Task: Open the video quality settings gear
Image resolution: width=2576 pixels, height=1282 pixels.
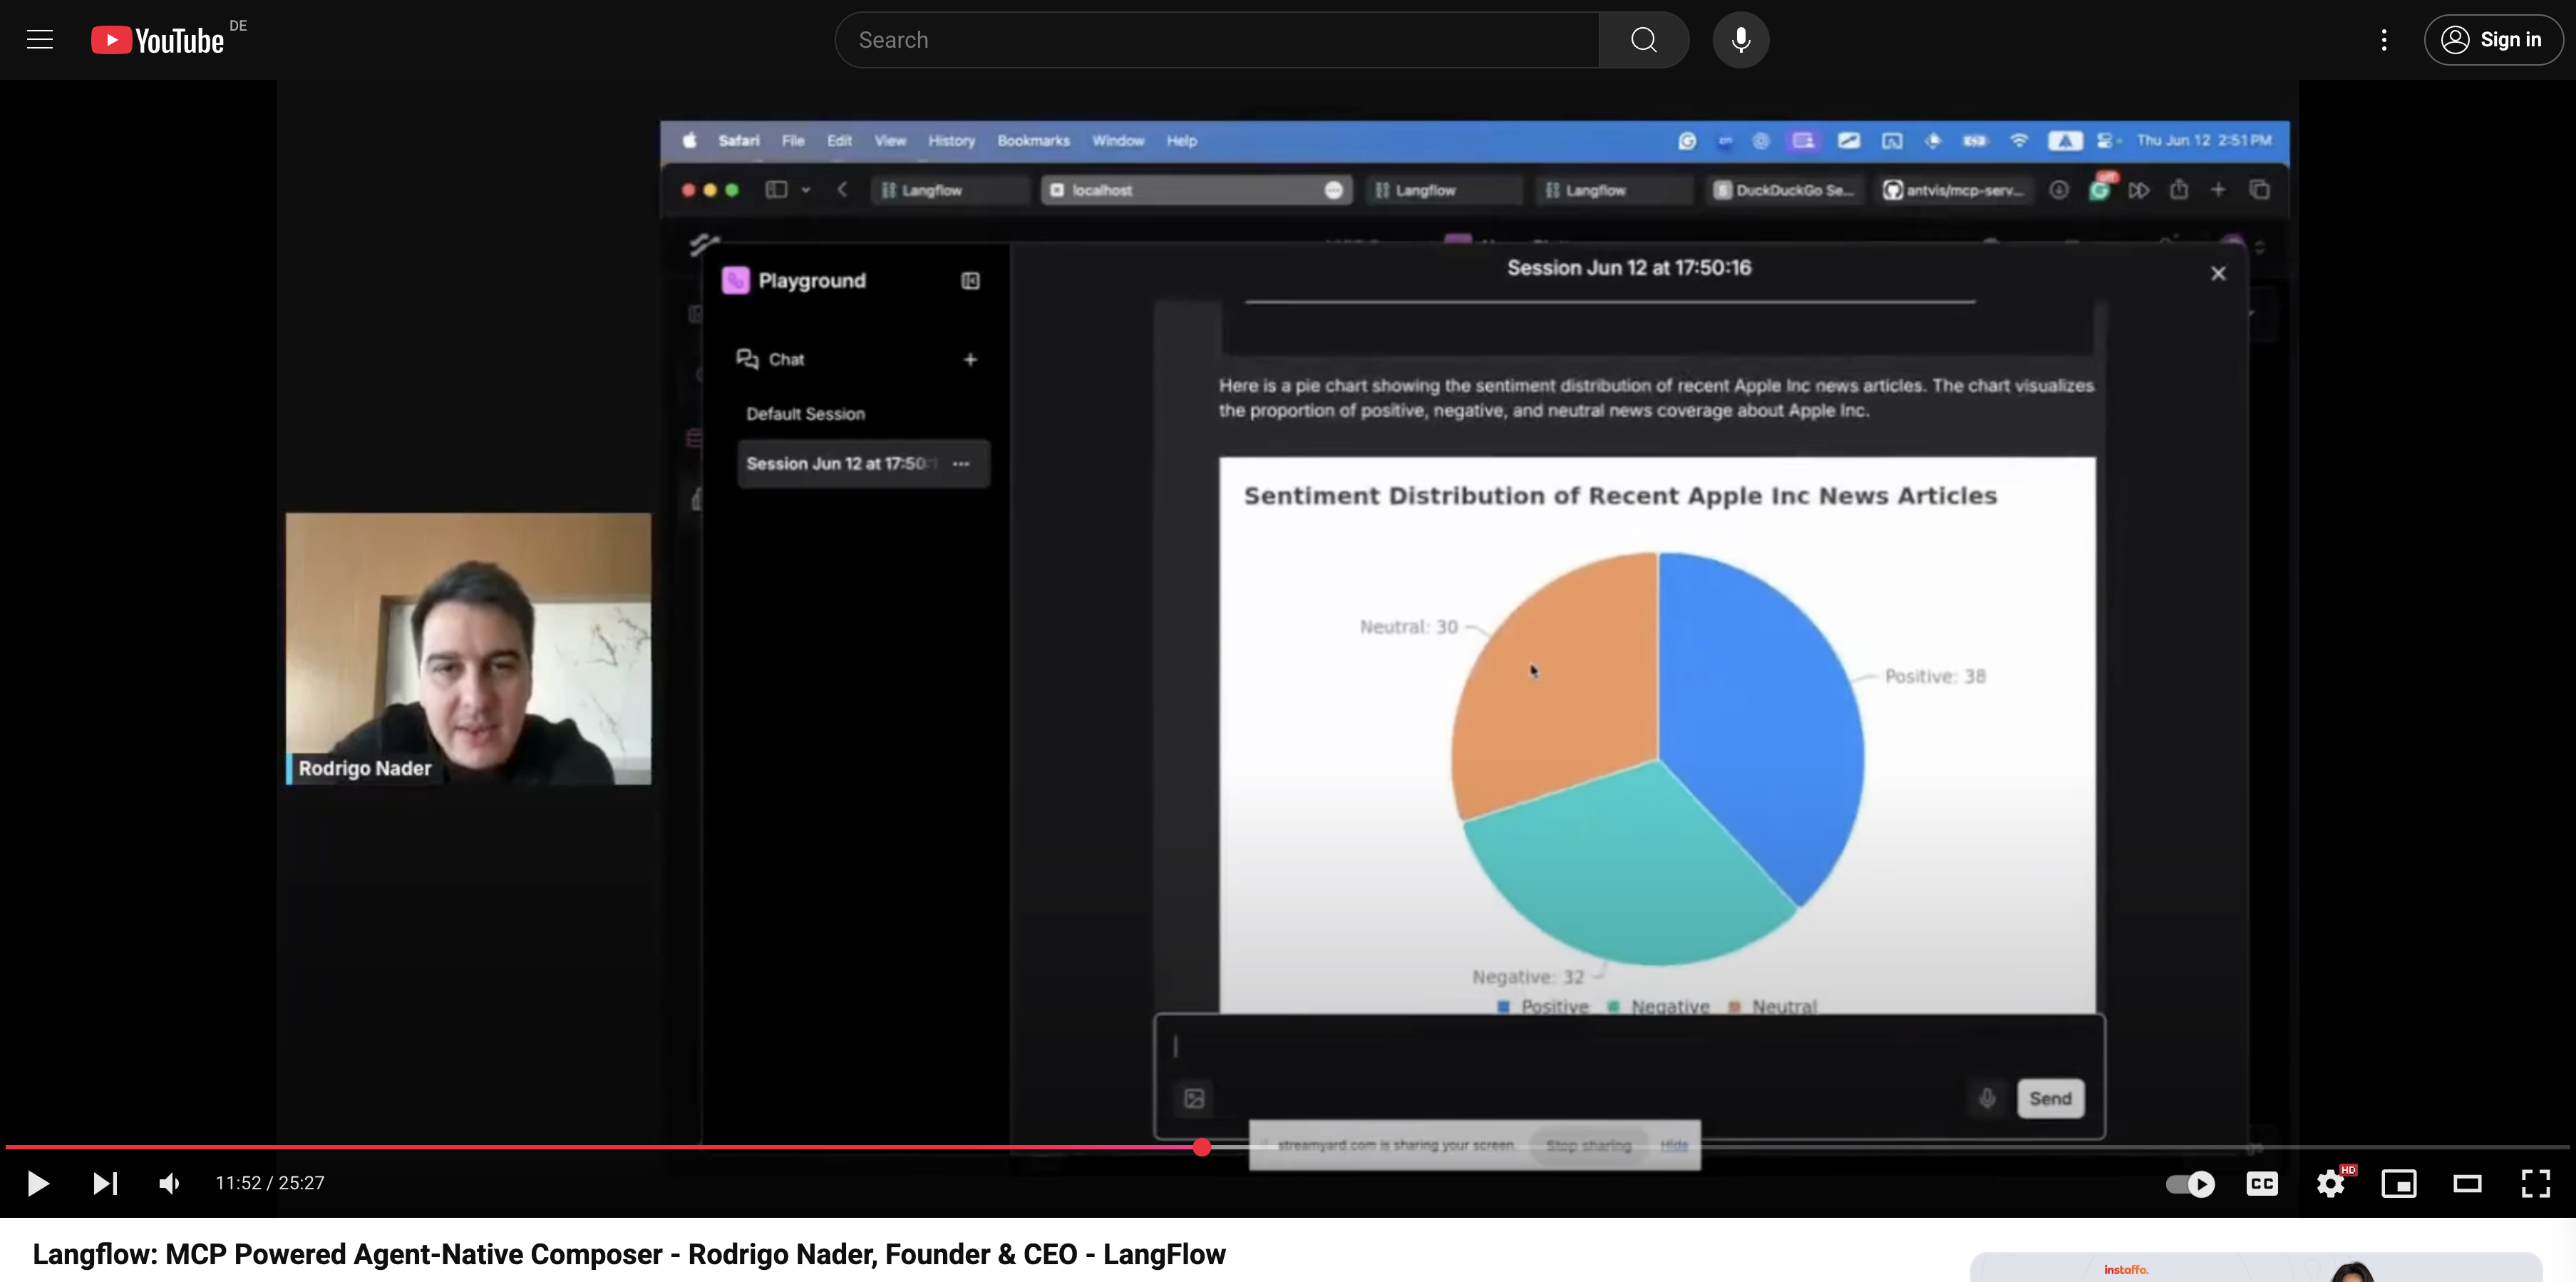Action: tap(2331, 1184)
